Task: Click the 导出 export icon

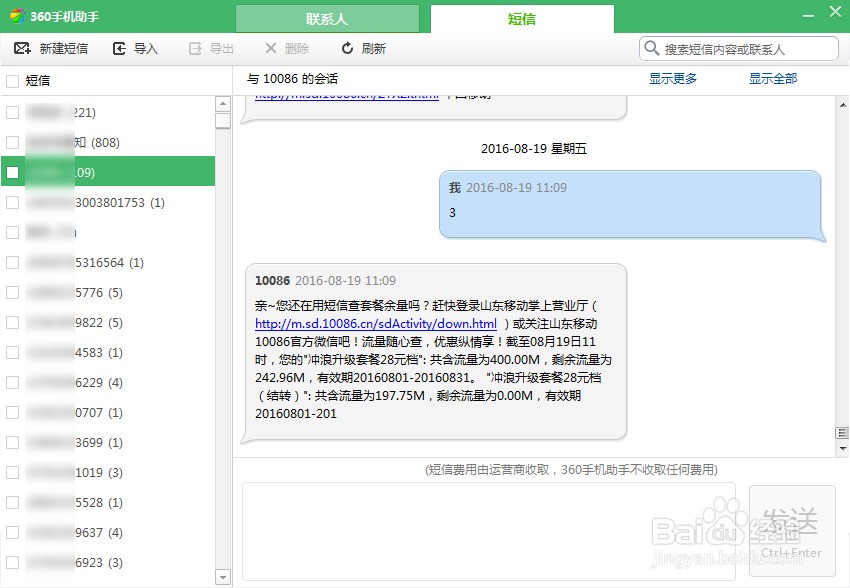Action: pyautogui.click(x=195, y=49)
